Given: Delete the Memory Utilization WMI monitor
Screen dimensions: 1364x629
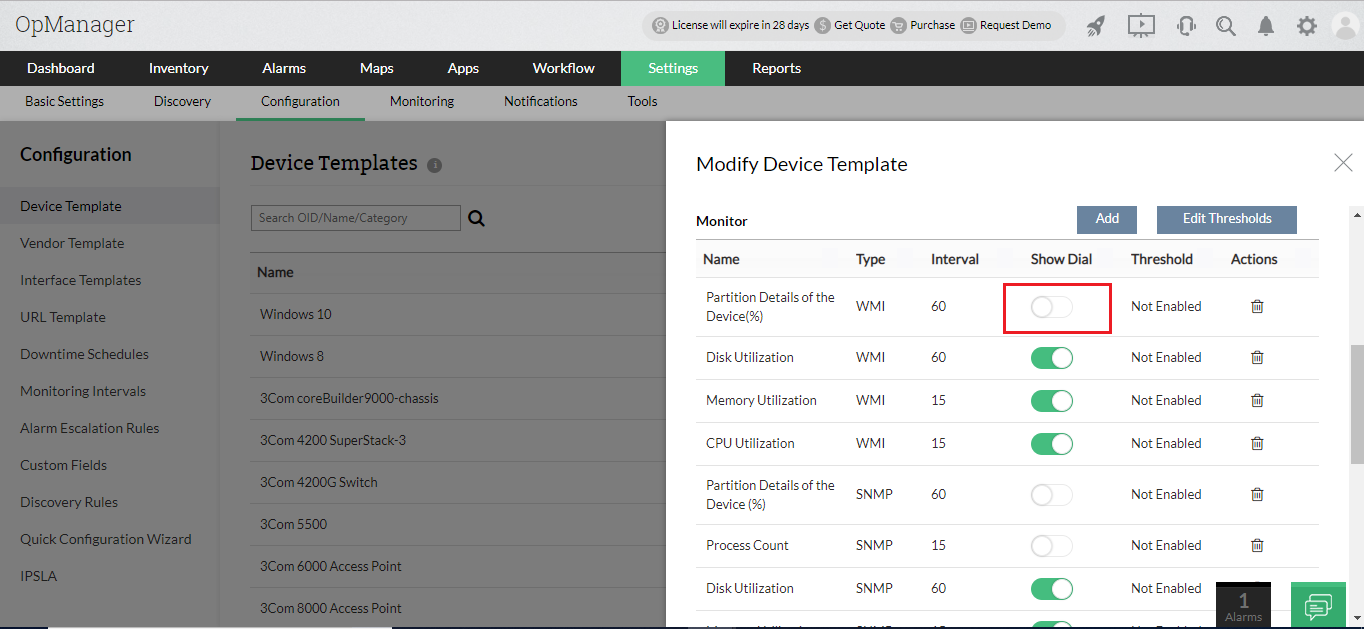Looking at the screenshot, I should tap(1257, 401).
